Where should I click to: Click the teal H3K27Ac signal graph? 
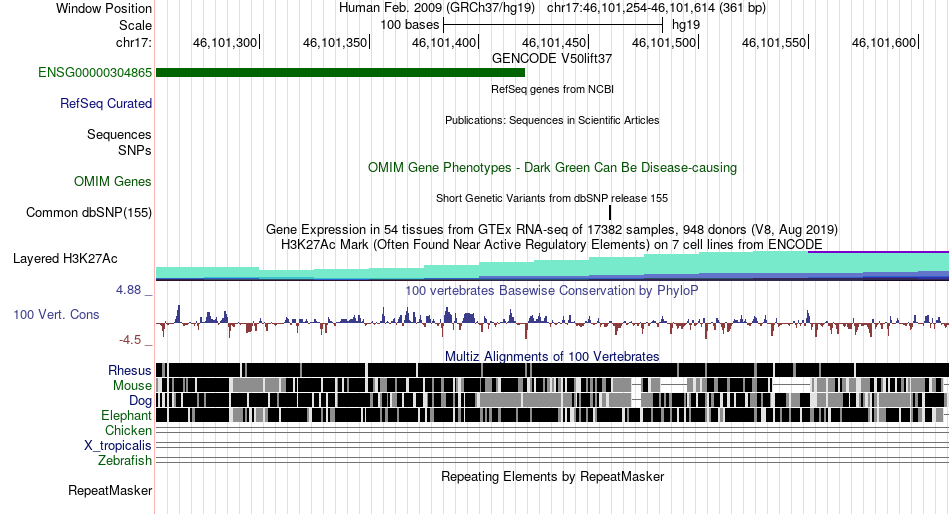click(553, 266)
